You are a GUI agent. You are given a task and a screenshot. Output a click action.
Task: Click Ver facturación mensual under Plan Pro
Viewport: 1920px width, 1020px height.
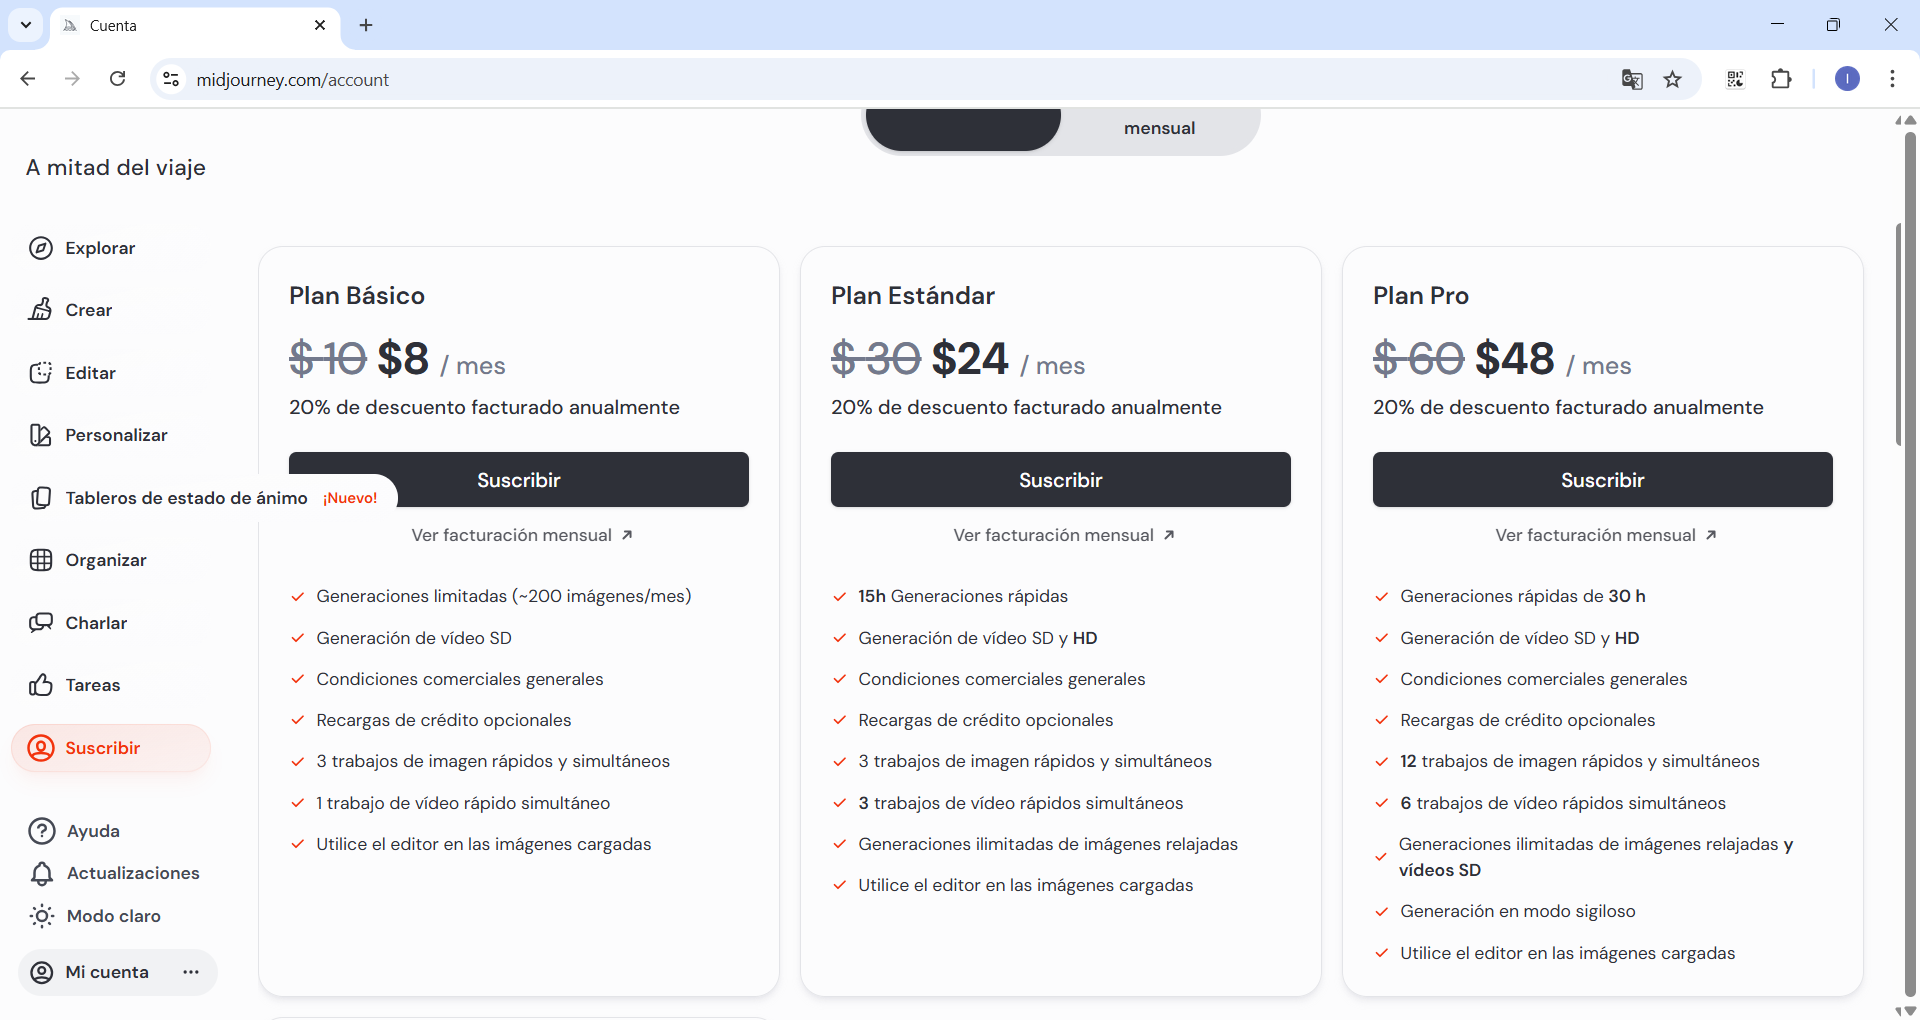point(1605,535)
